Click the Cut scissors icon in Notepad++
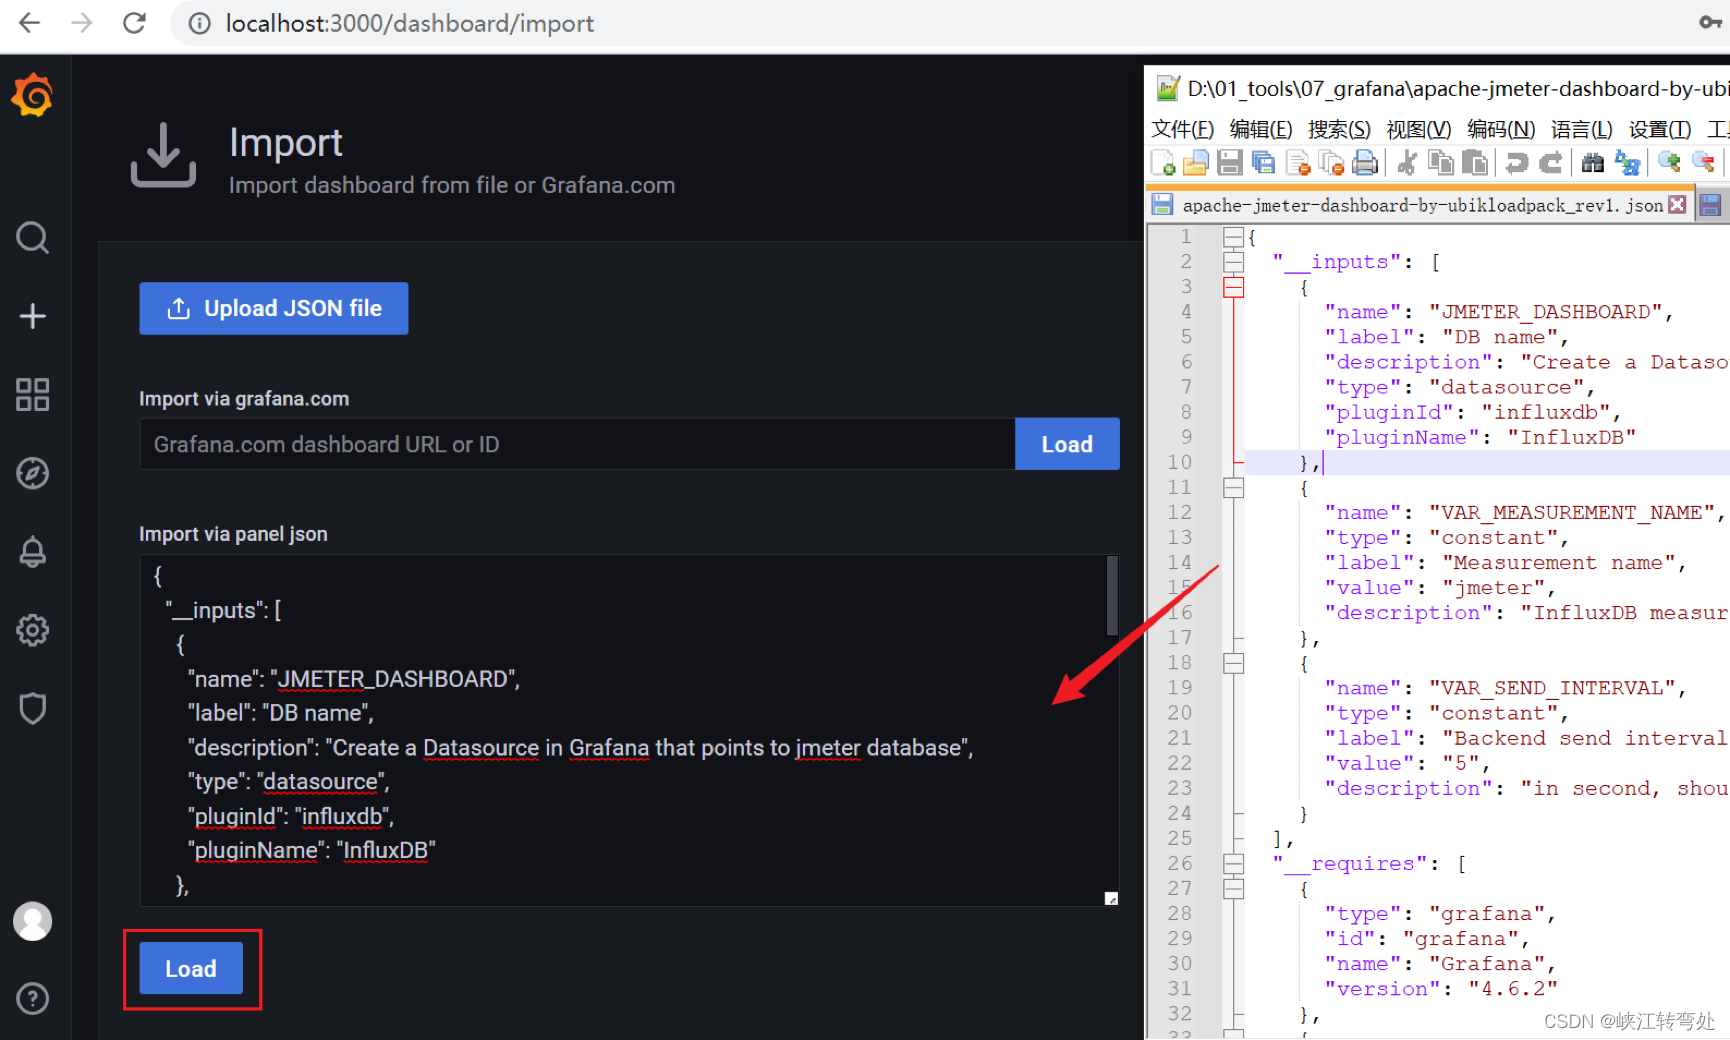This screenshot has height=1040, width=1730. (x=1407, y=162)
